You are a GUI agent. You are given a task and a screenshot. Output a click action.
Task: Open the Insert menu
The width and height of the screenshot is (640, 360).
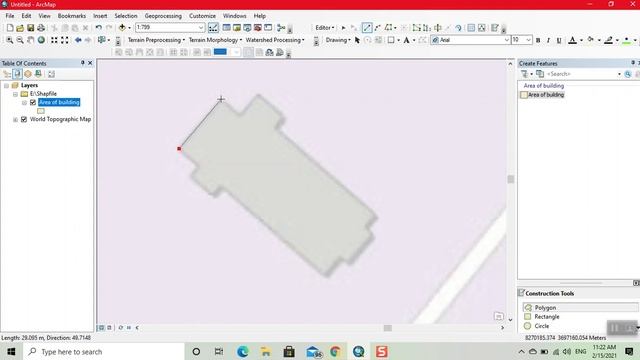point(100,16)
